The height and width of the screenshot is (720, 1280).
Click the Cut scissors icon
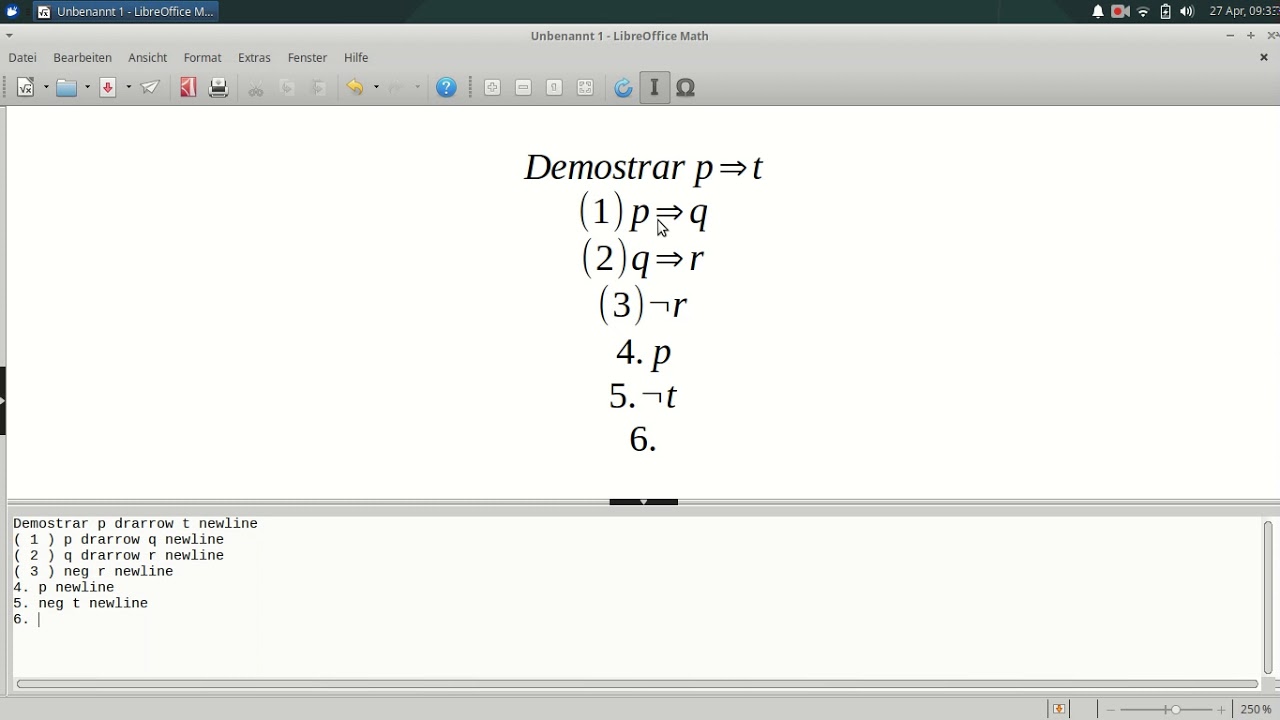pyautogui.click(x=256, y=88)
